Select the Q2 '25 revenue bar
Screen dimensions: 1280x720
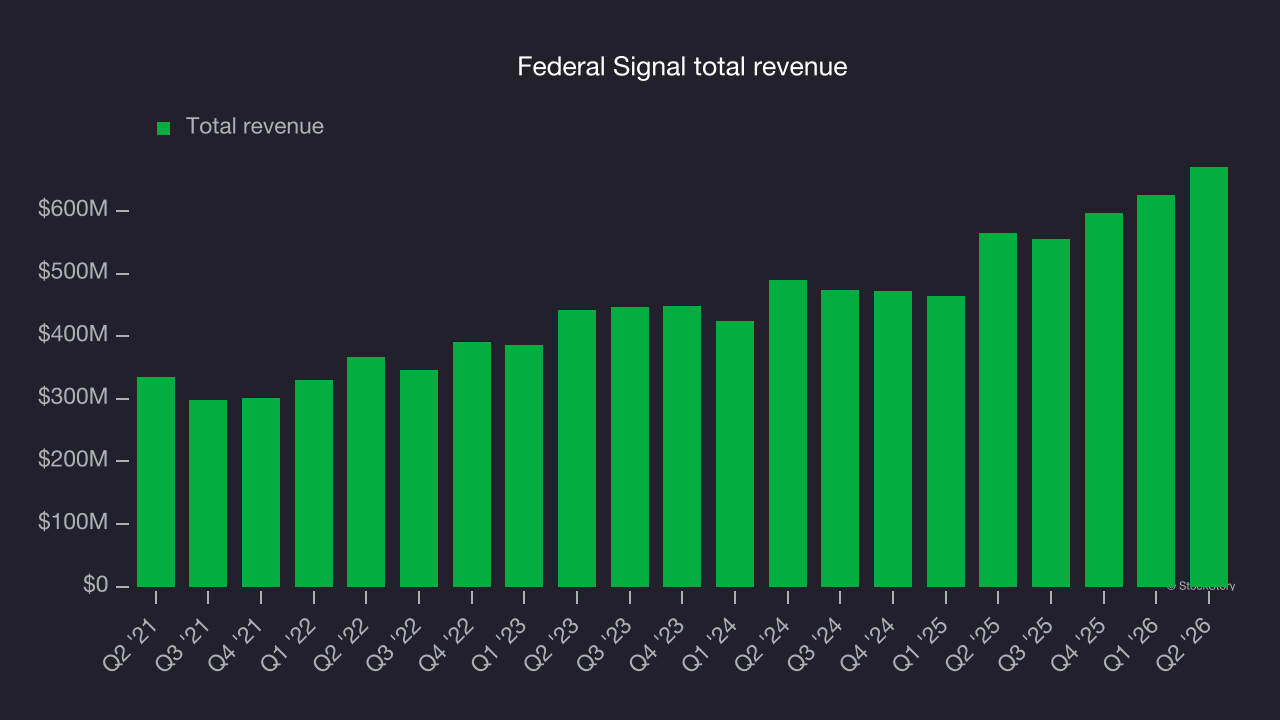(998, 410)
